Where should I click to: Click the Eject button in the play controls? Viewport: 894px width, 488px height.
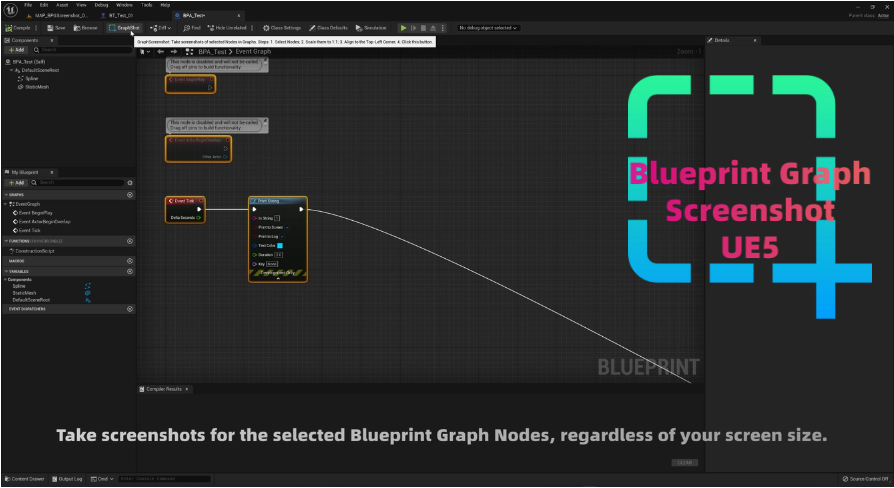(433, 28)
